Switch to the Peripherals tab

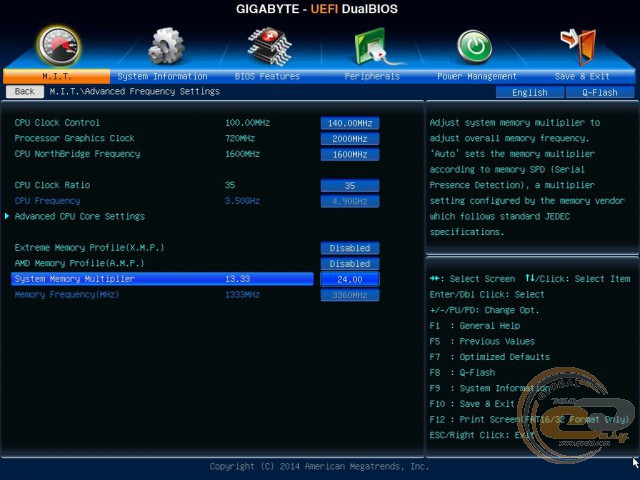pos(372,76)
